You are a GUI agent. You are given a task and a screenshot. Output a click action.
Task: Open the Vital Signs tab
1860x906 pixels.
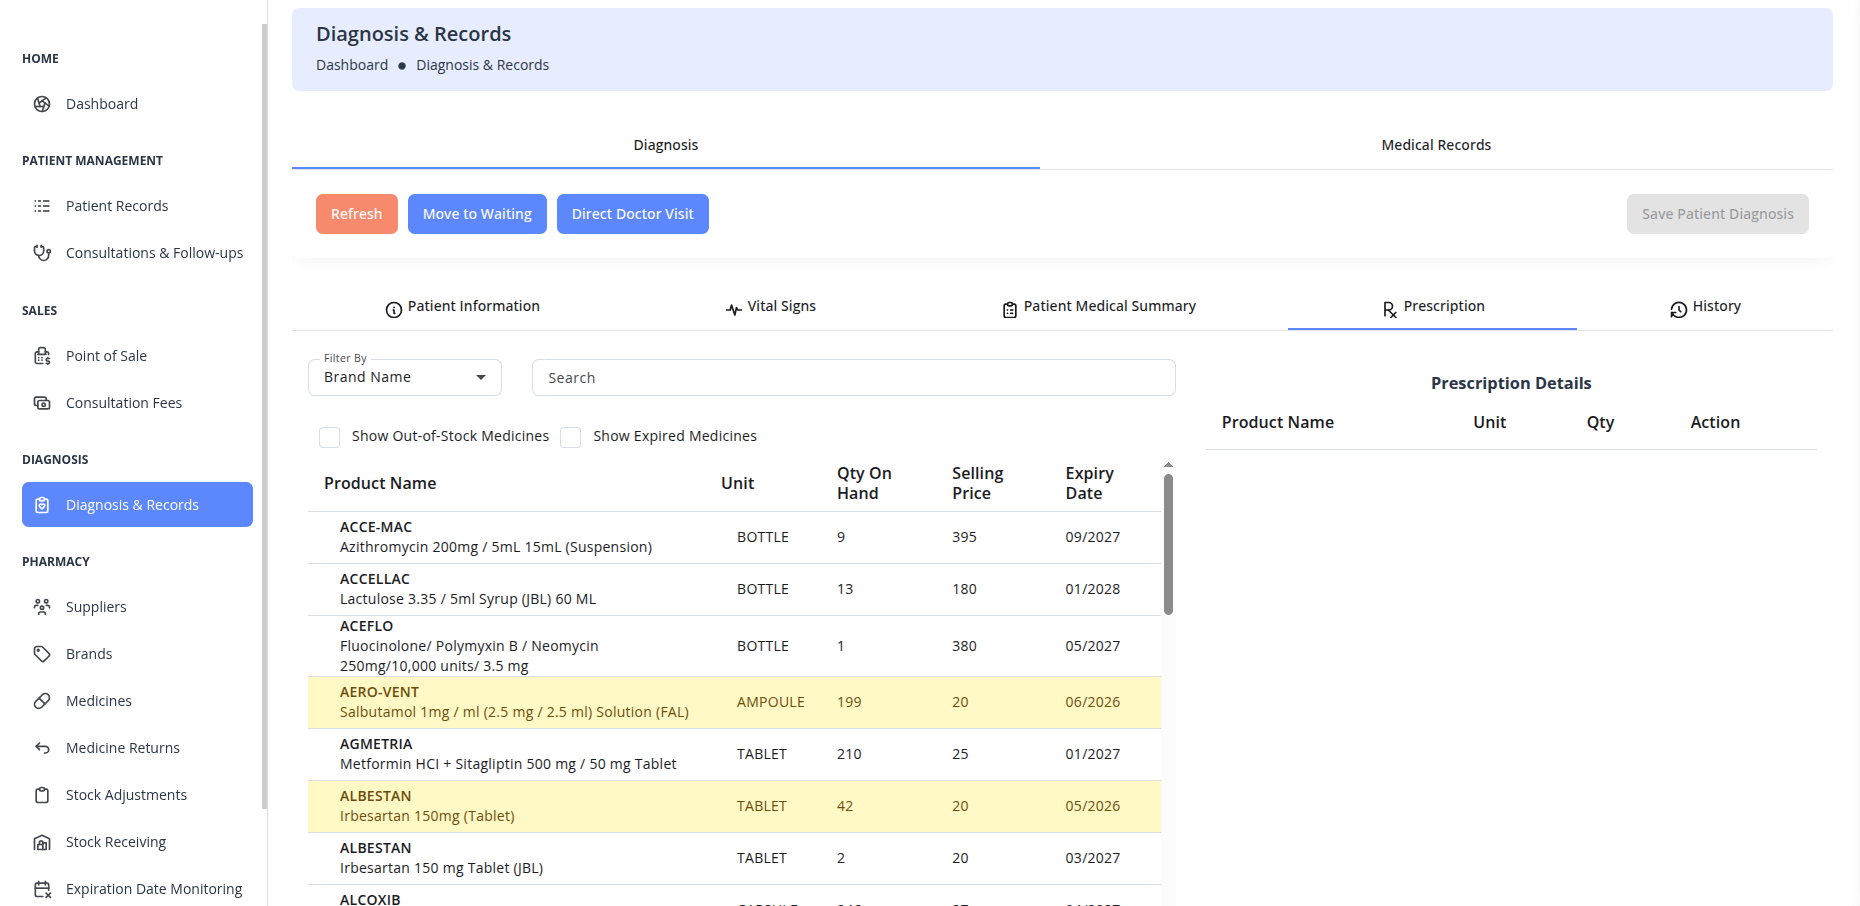(x=771, y=307)
